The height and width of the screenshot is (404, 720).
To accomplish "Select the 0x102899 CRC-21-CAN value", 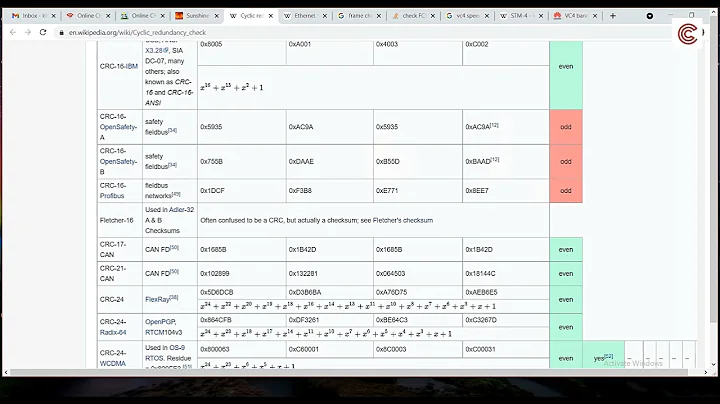I will tap(214, 274).
